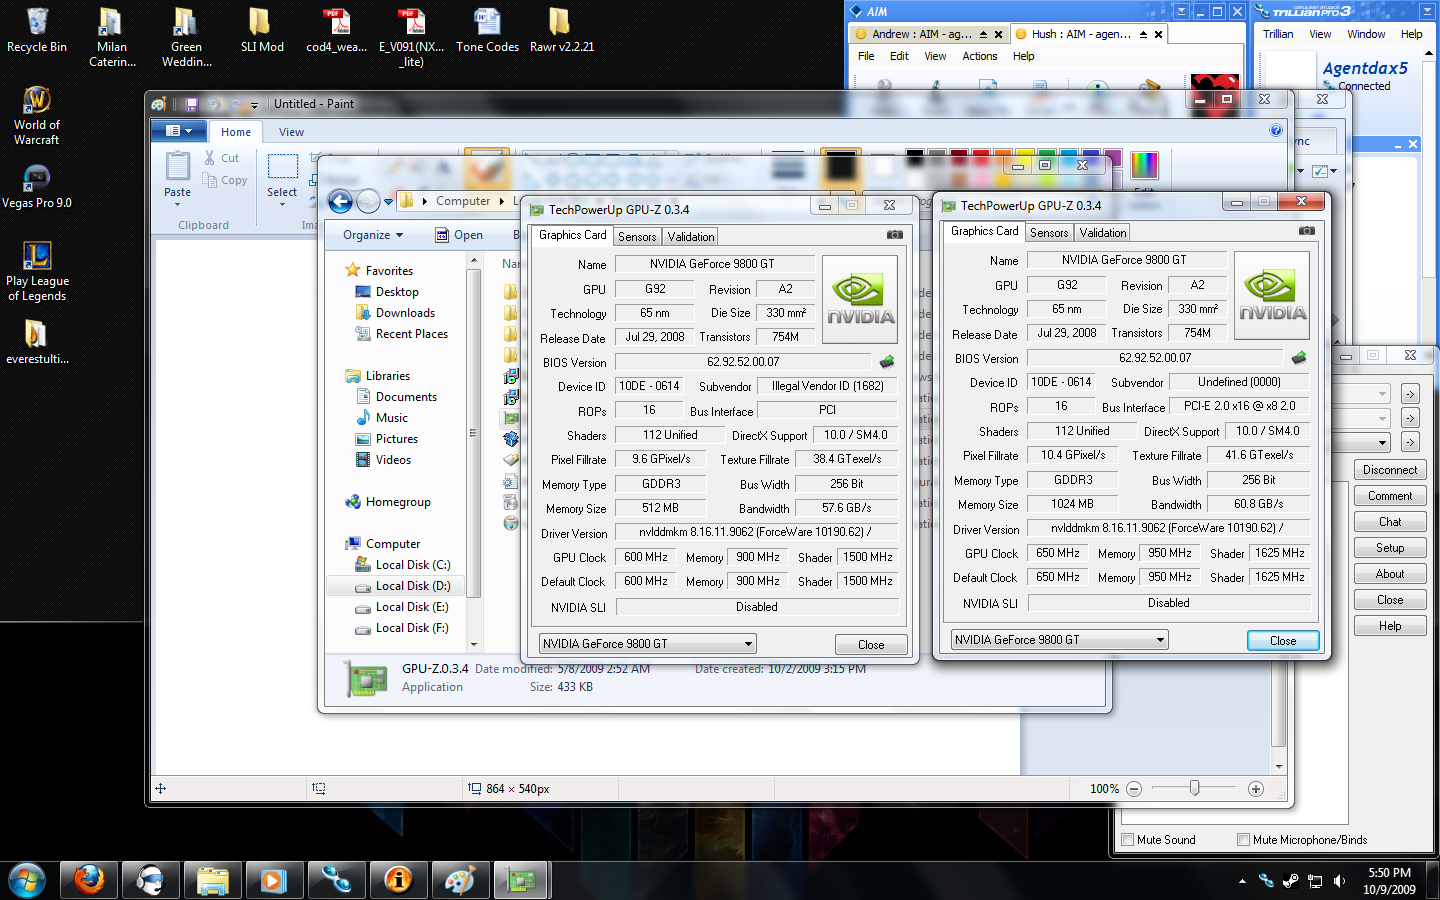Switch to Validation tab in right GPU-Z

point(1103,233)
